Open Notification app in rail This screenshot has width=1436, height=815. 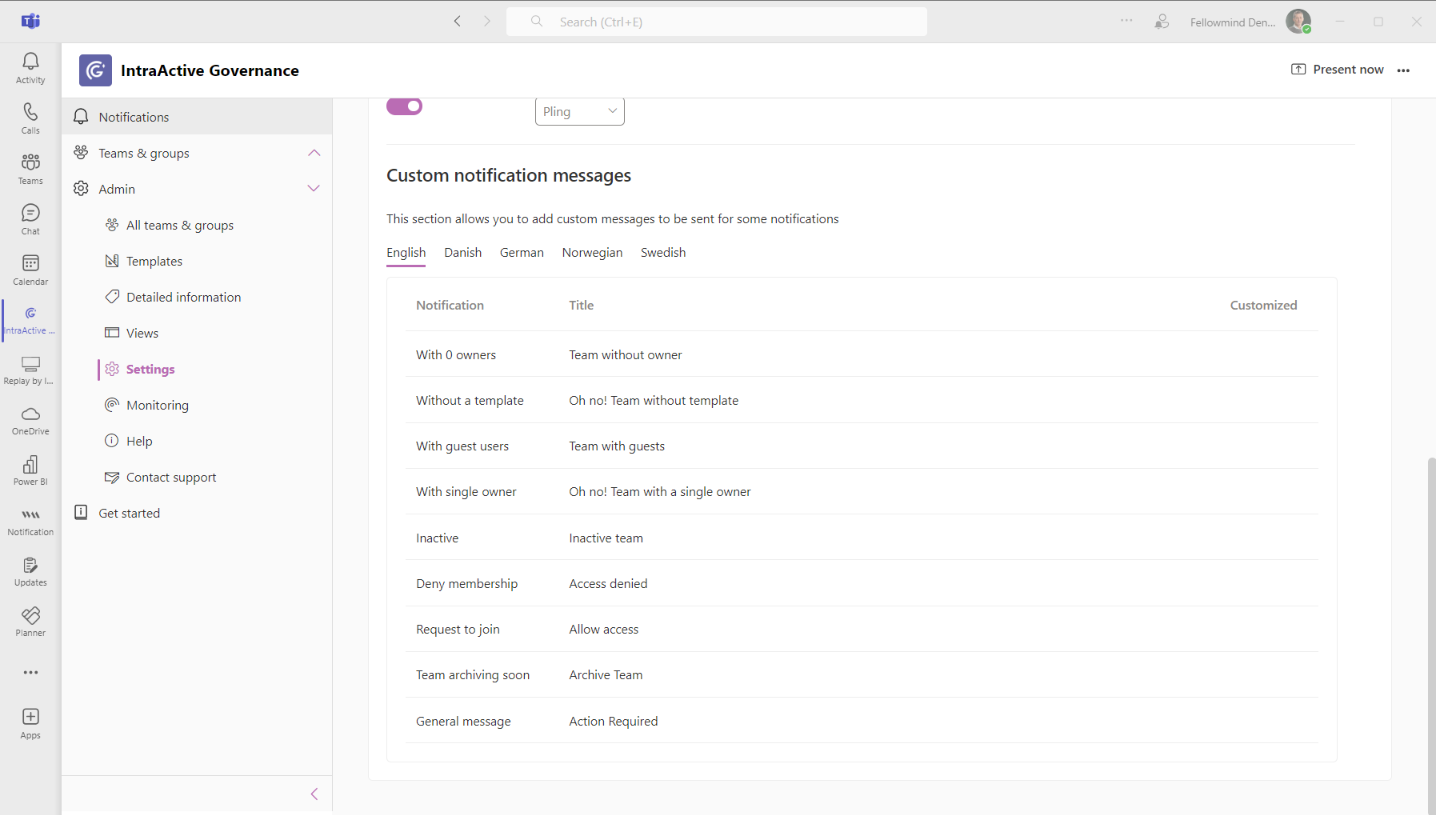30,521
